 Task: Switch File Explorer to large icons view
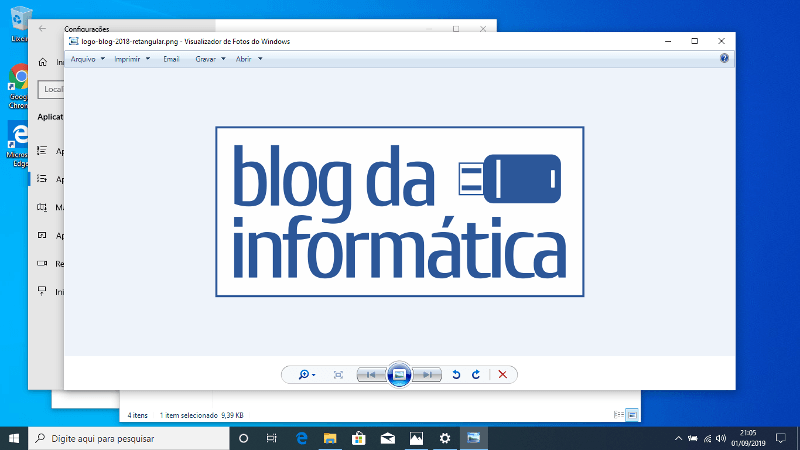point(632,415)
